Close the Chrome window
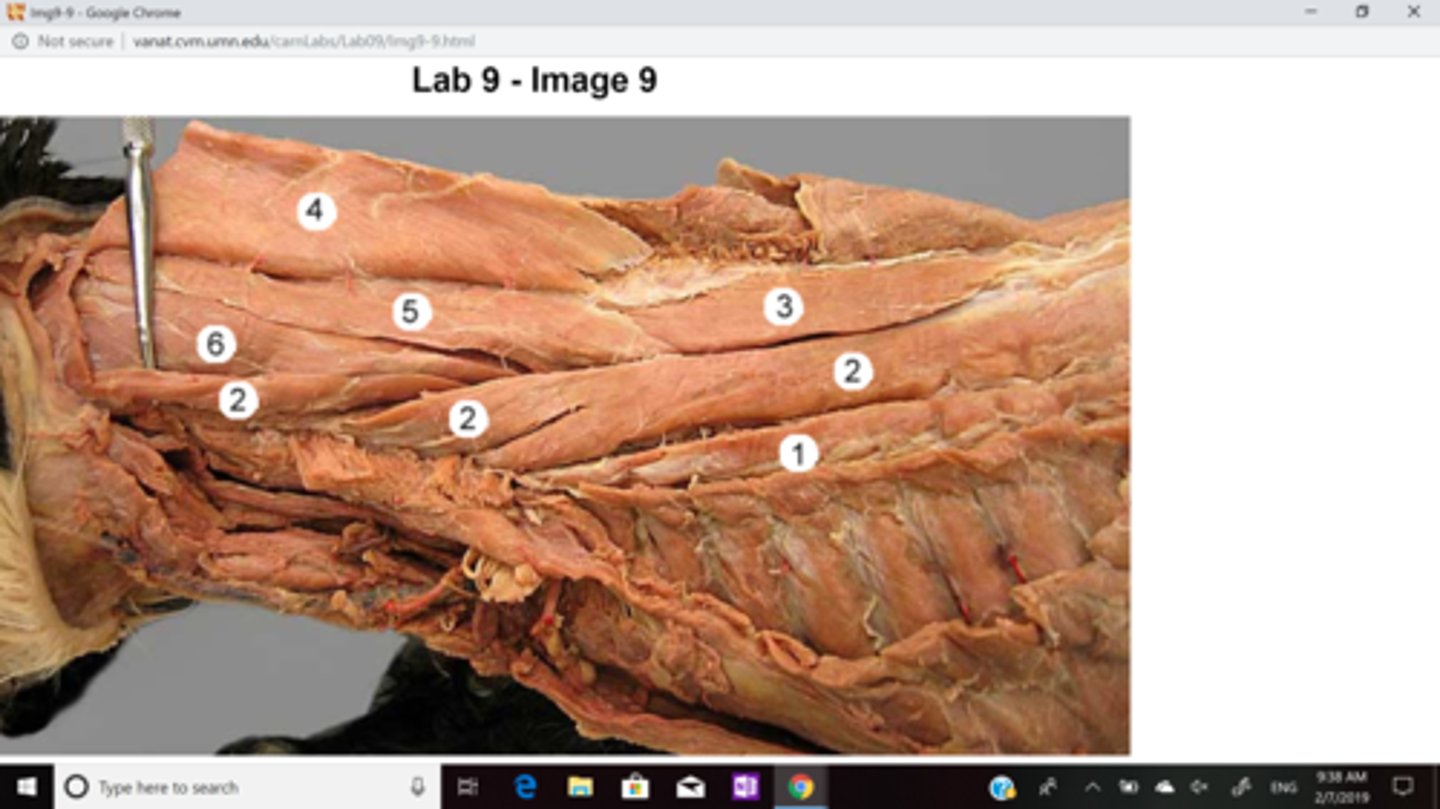 click(1413, 12)
